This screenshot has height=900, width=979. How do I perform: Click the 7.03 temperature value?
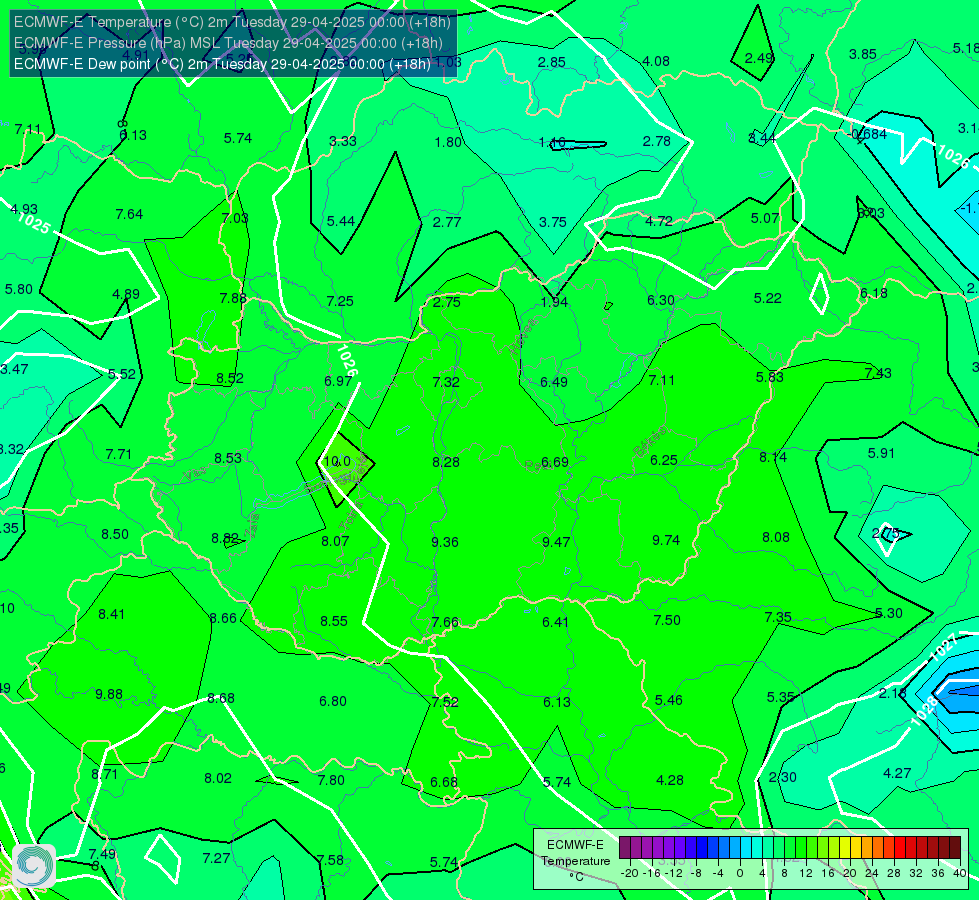[235, 218]
